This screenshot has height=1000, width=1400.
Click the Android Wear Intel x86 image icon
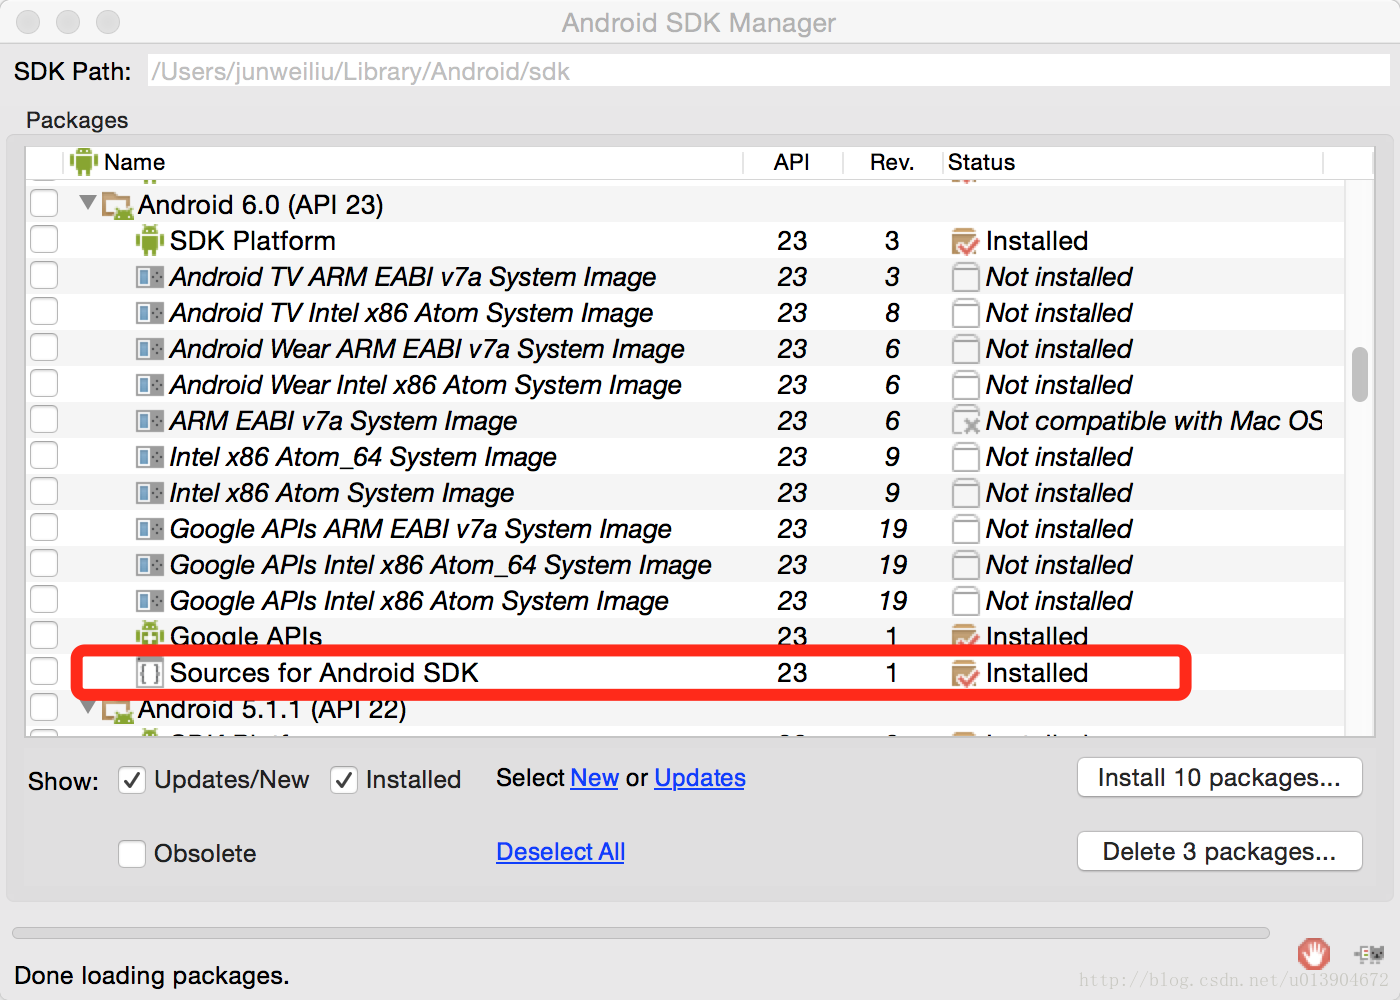pyautogui.click(x=150, y=385)
